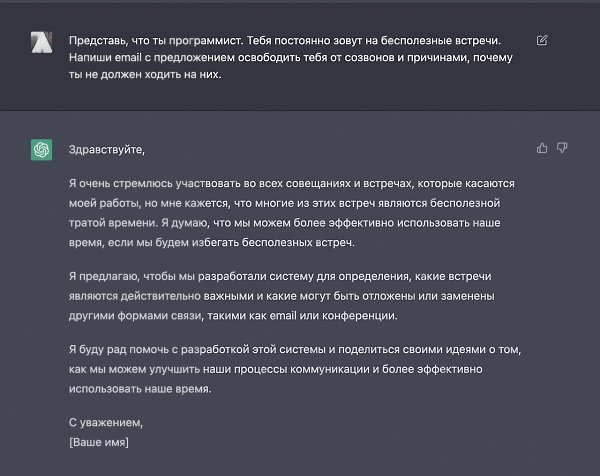This screenshot has height=476, width=600.
Task: Click the word "Напиши" in the prompt
Action: [89, 57]
